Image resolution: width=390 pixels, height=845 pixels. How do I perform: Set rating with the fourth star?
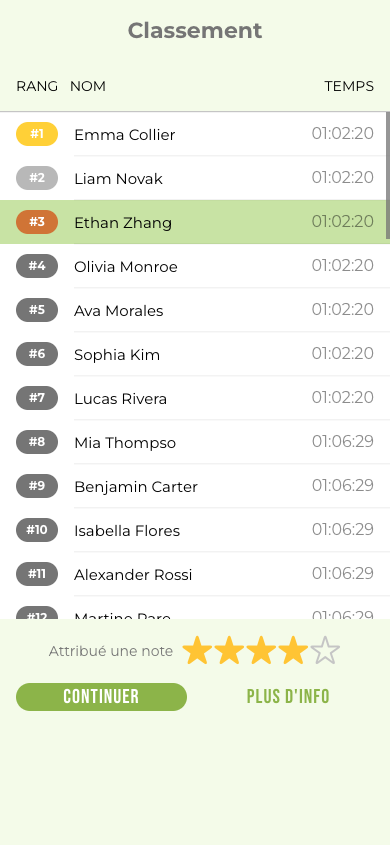[x=293, y=650]
